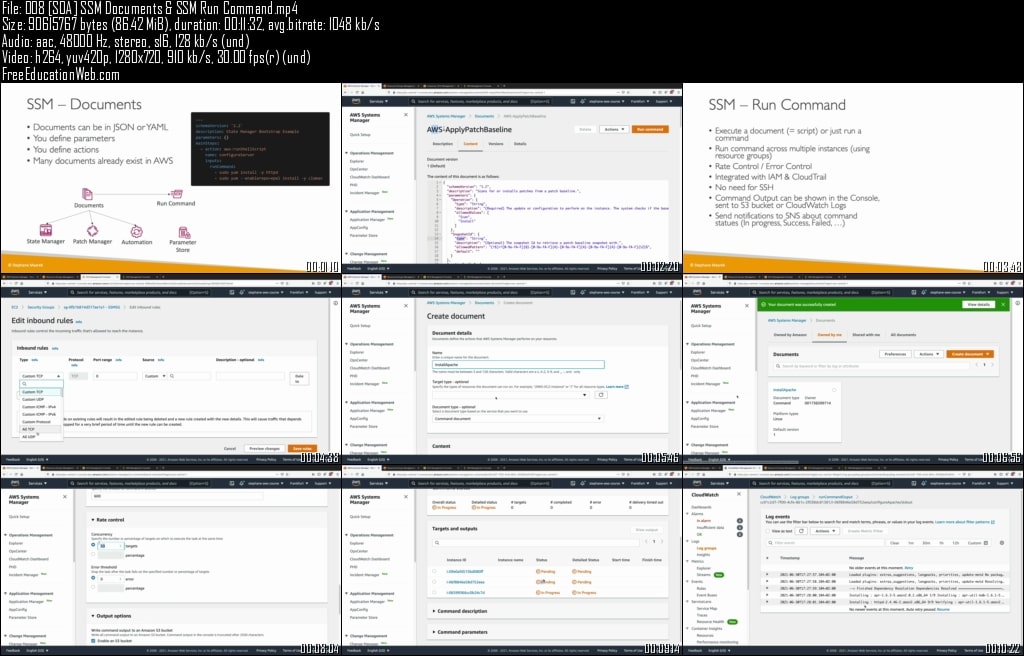1024x656 pixels.
Task: Open the Actions dropdown on AWS-ApplyPatchBaseline page
Action: (614, 129)
